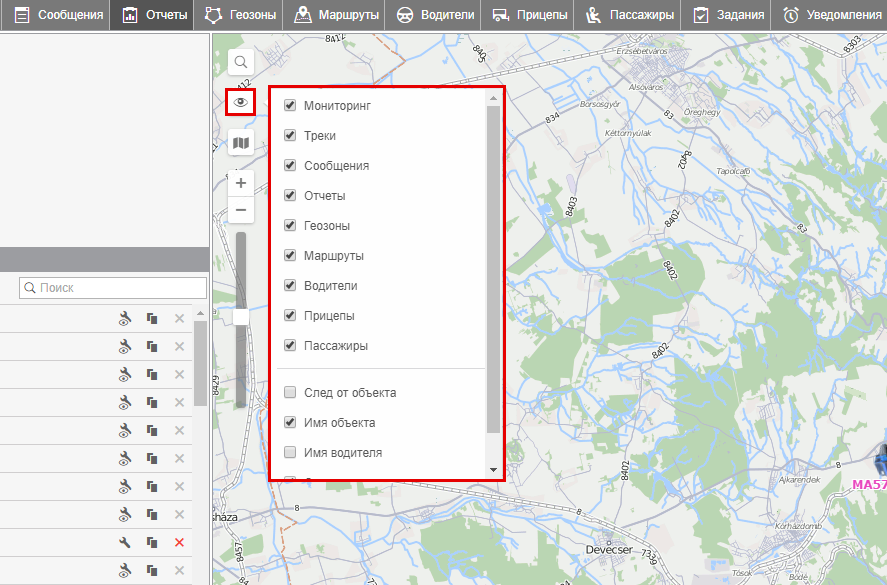Enable the Имя водителя checkbox

tap(290, 453)
